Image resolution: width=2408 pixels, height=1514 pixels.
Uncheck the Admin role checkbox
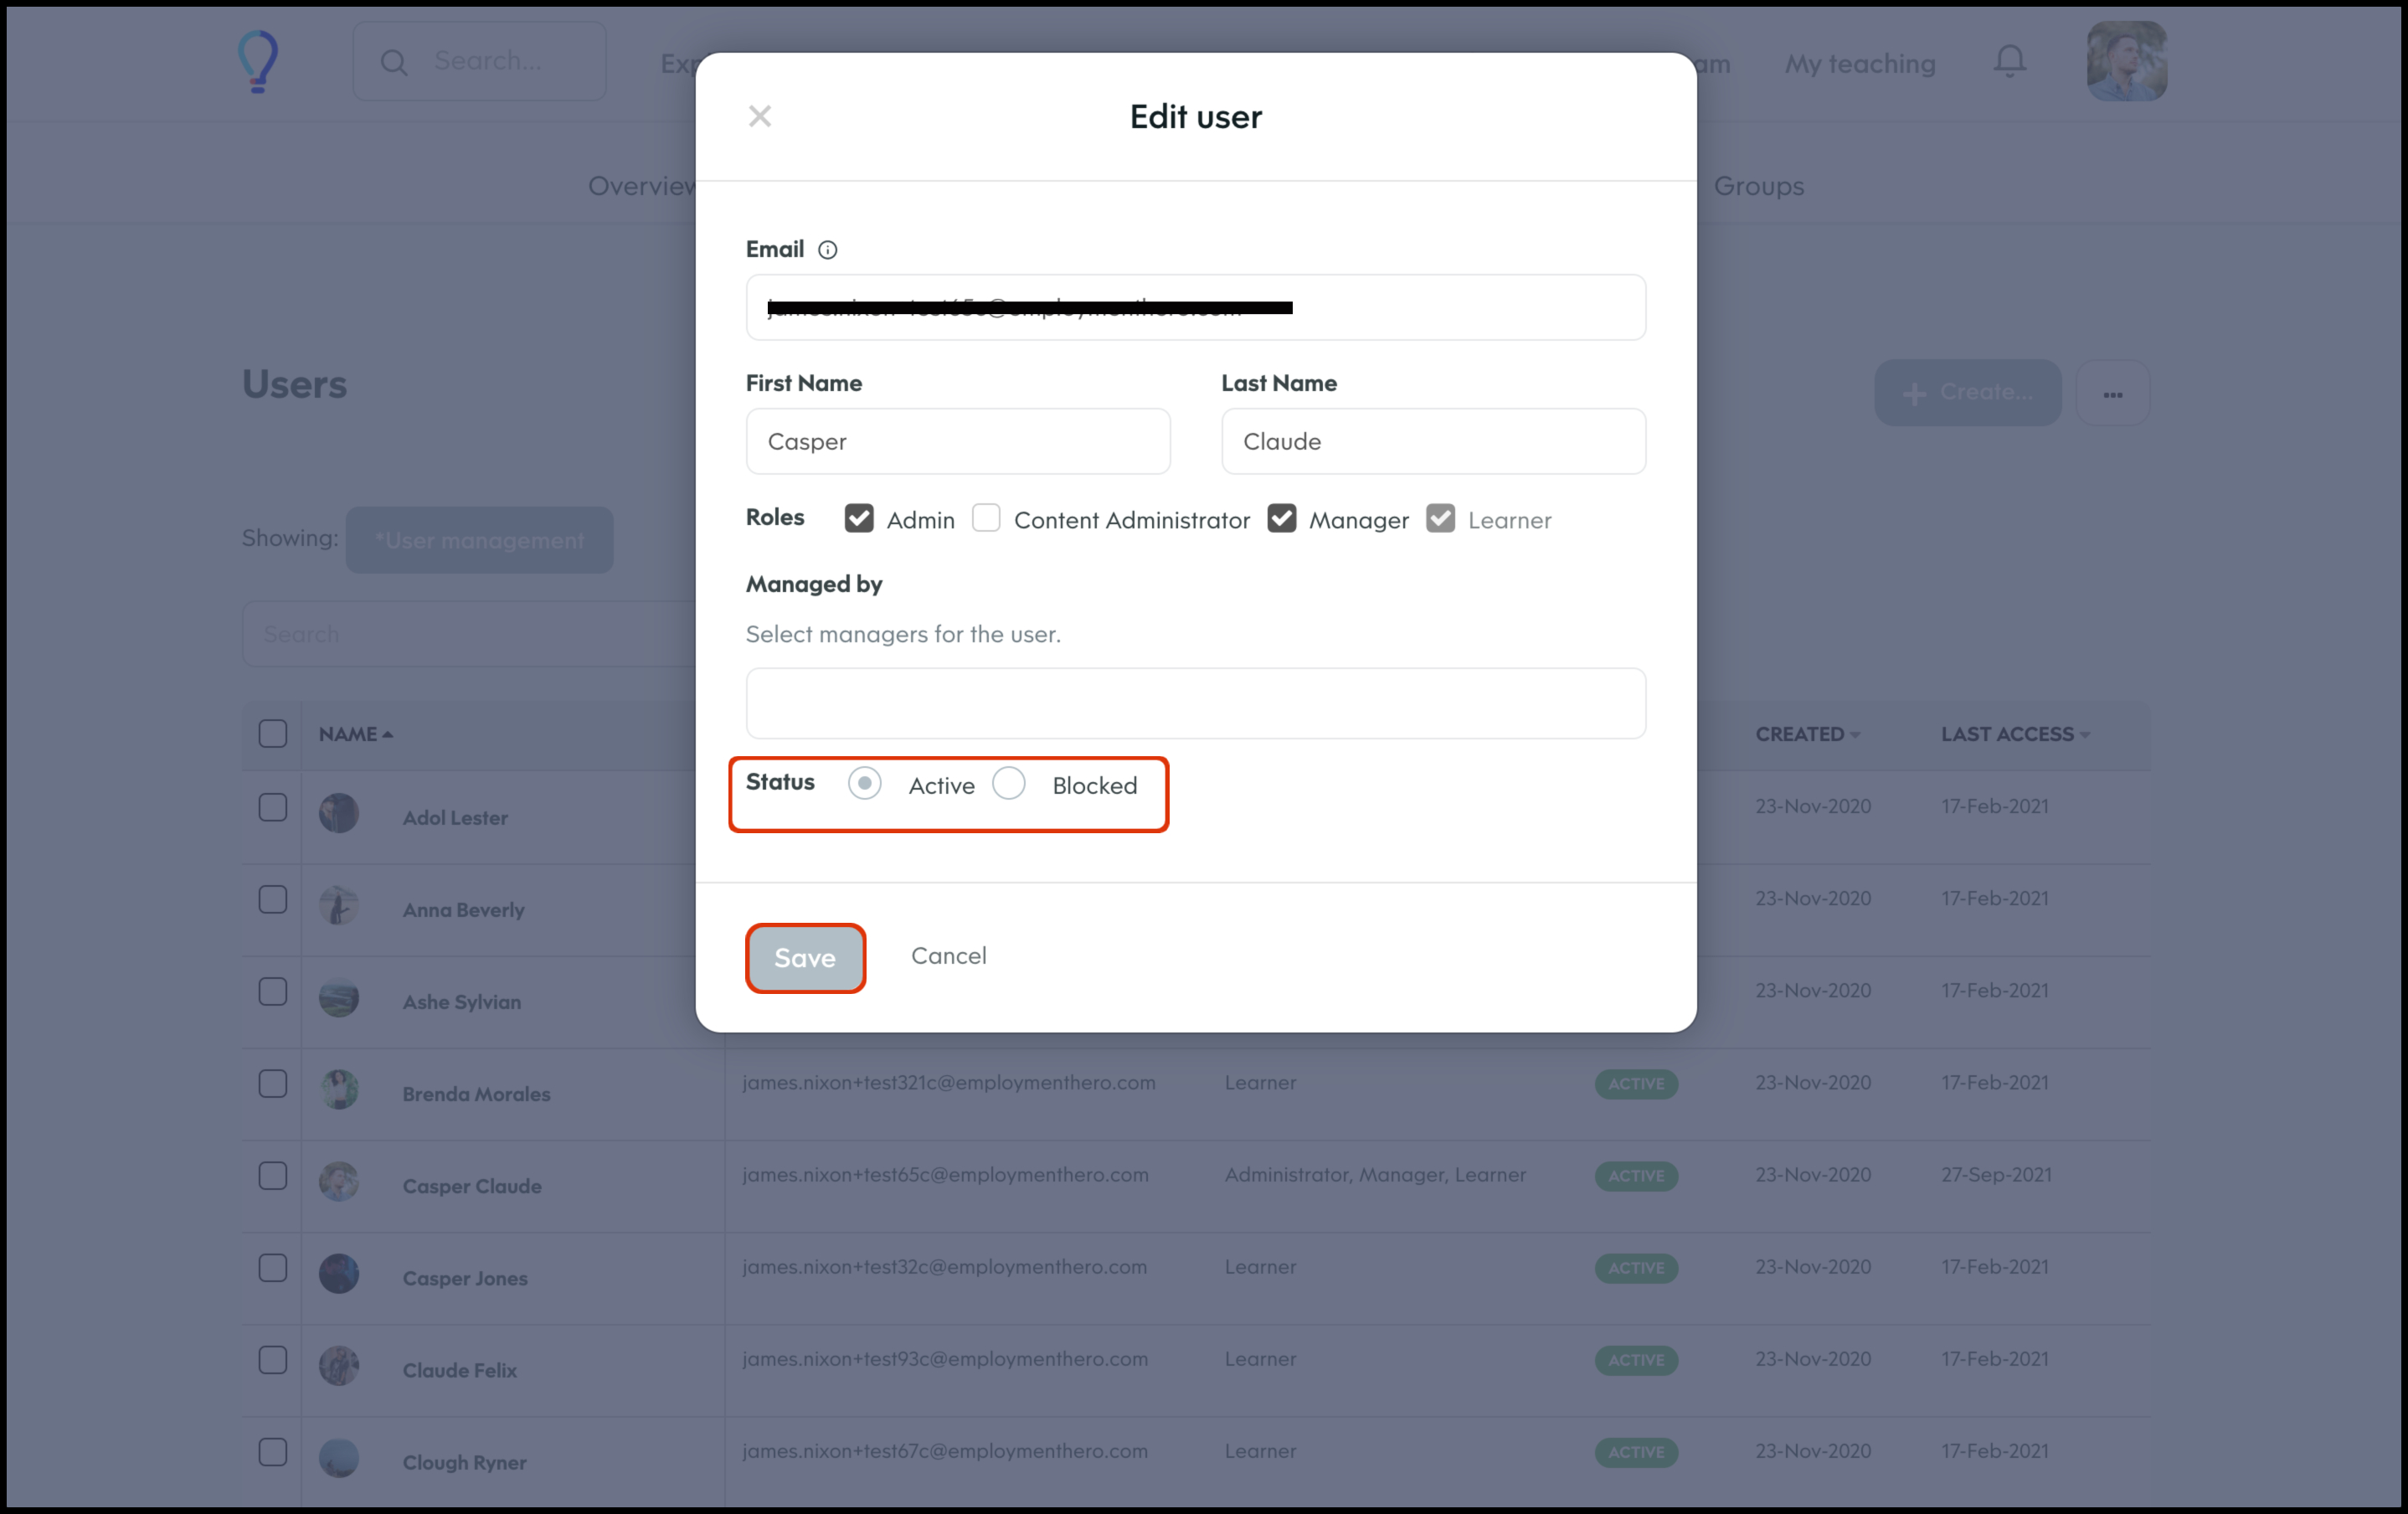point(859,519)
